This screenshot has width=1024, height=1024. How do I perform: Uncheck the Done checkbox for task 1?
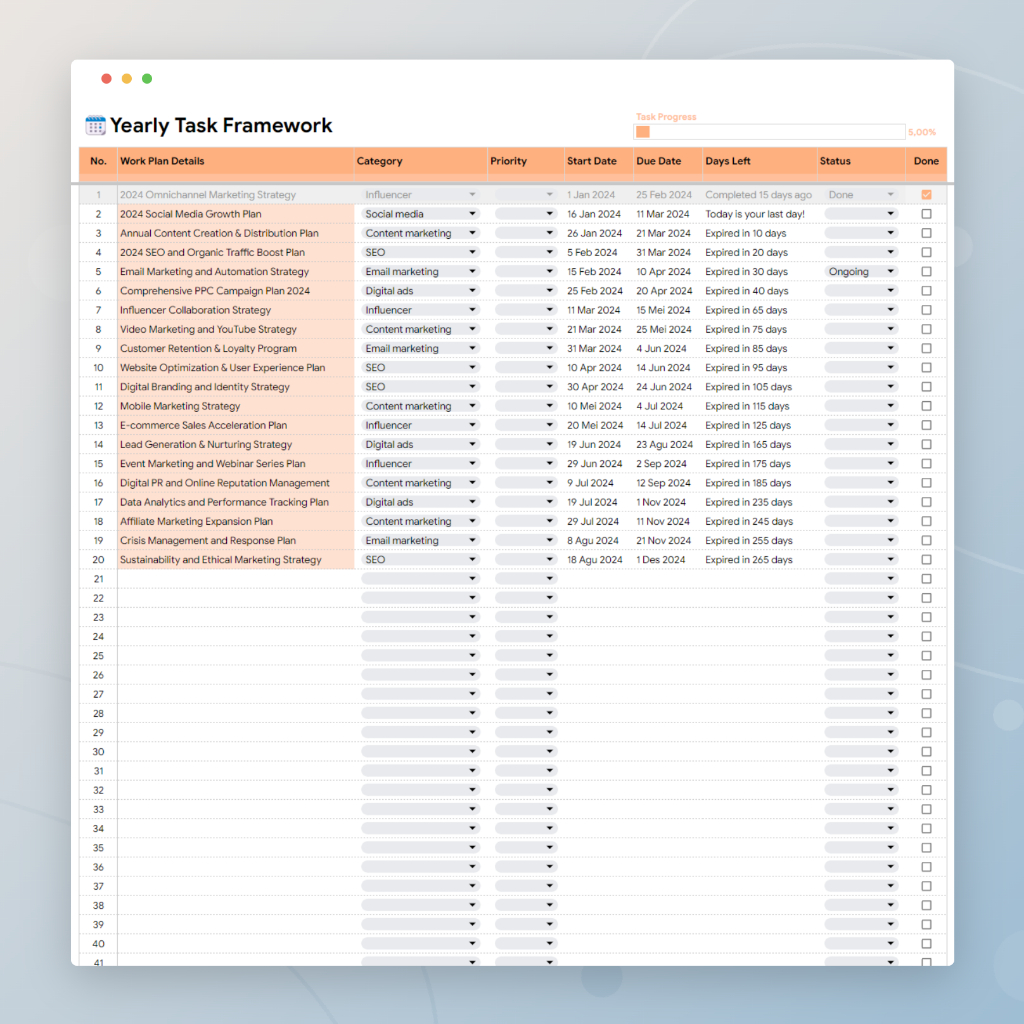click(926, 195)
